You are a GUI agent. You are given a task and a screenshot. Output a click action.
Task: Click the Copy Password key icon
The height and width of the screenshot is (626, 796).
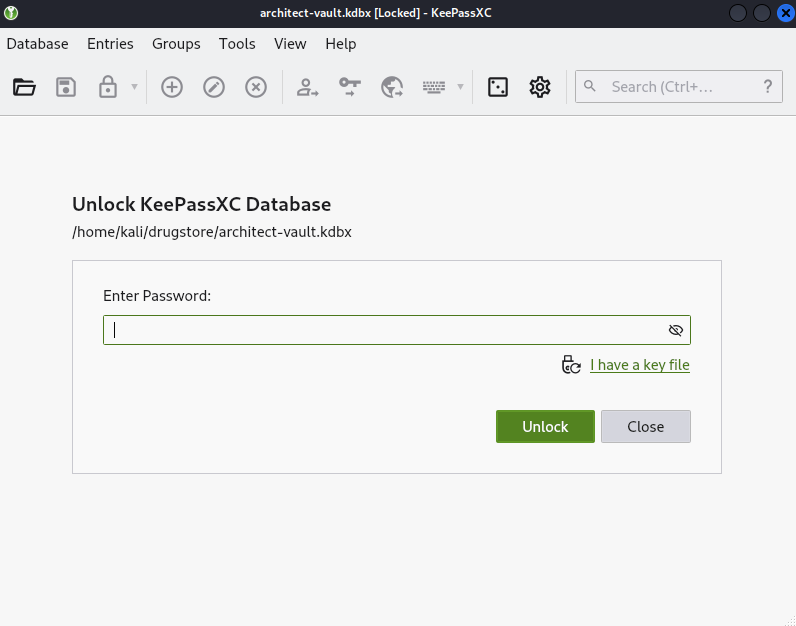tap(349, 87)
